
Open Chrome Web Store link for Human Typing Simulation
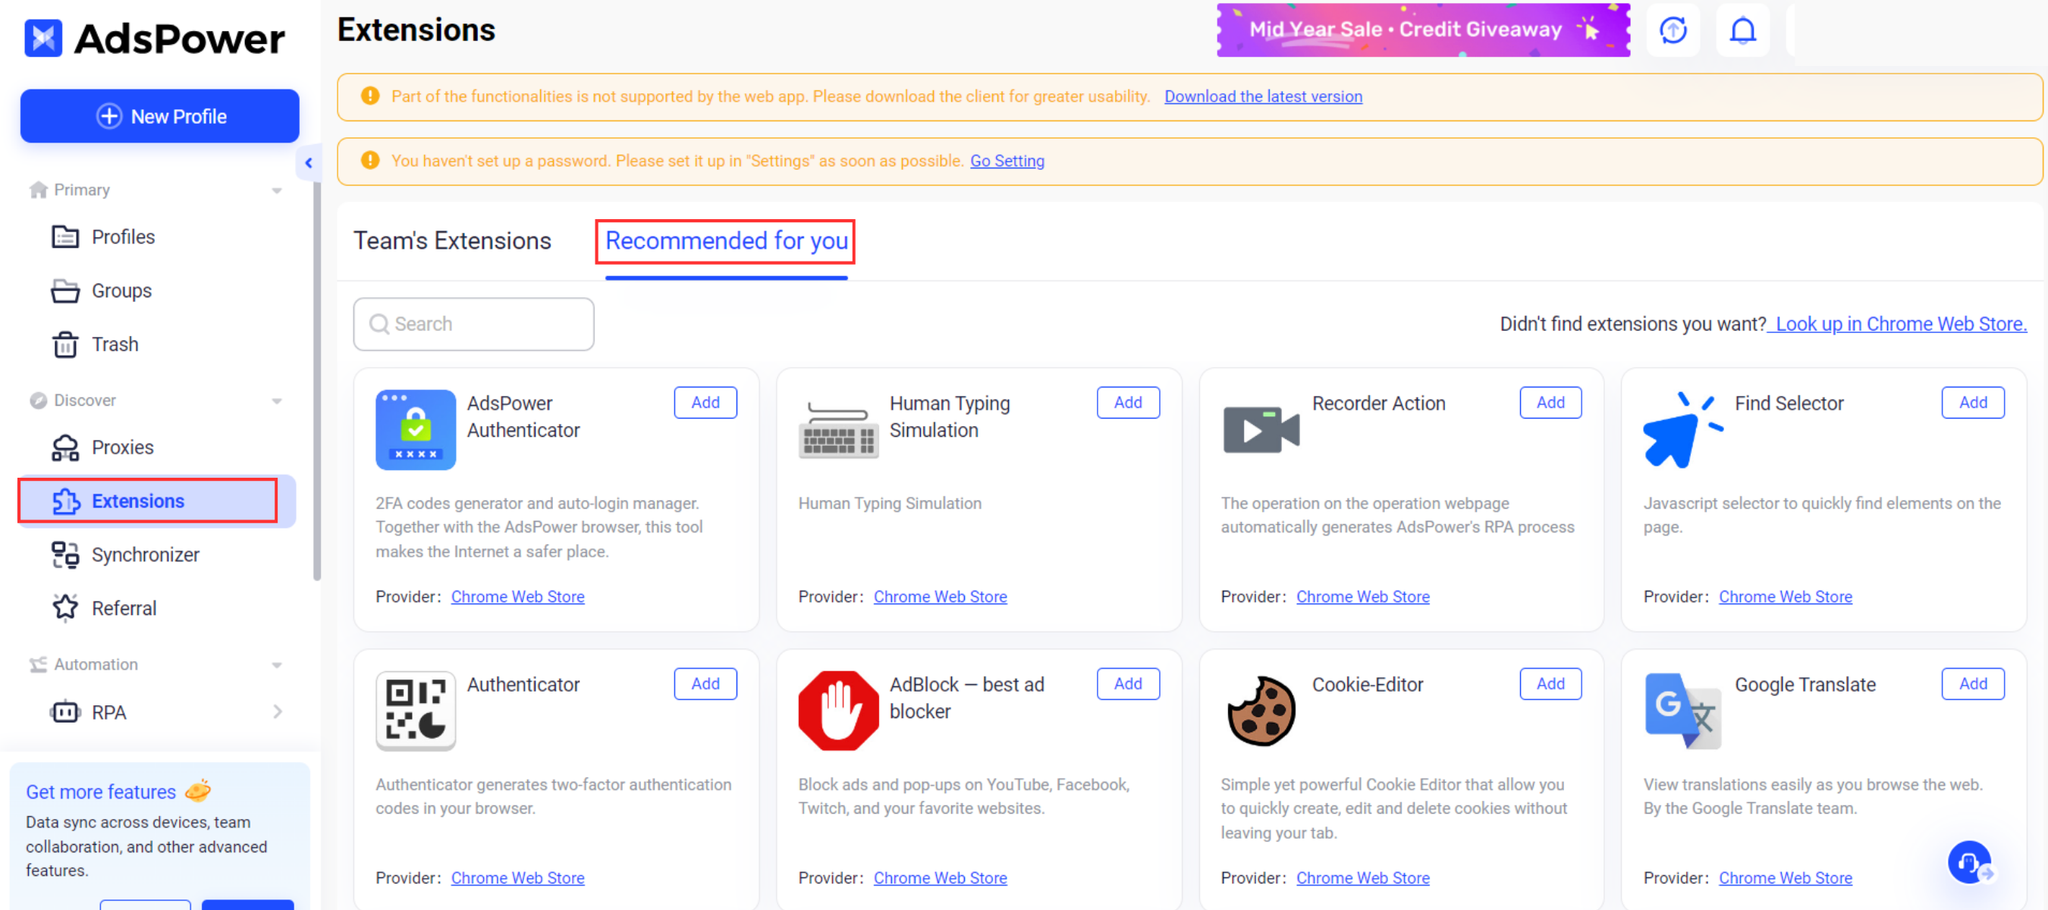point(940,597)
